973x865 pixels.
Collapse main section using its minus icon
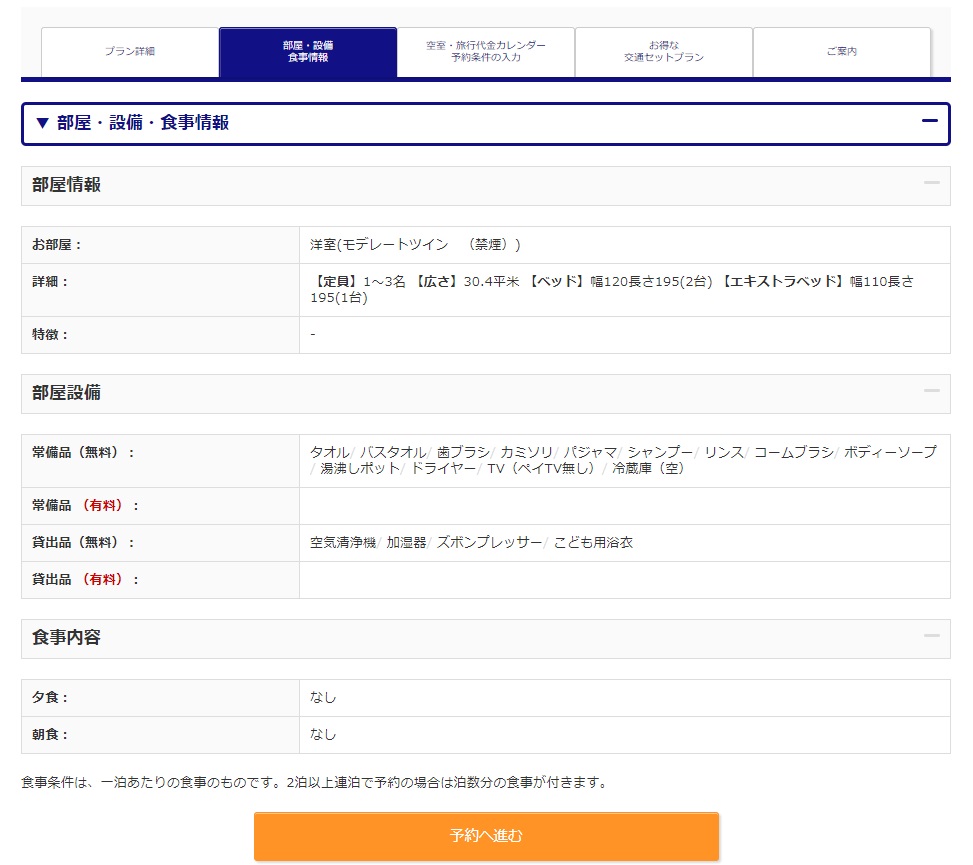pyautogui.click(x=929, y=121)
